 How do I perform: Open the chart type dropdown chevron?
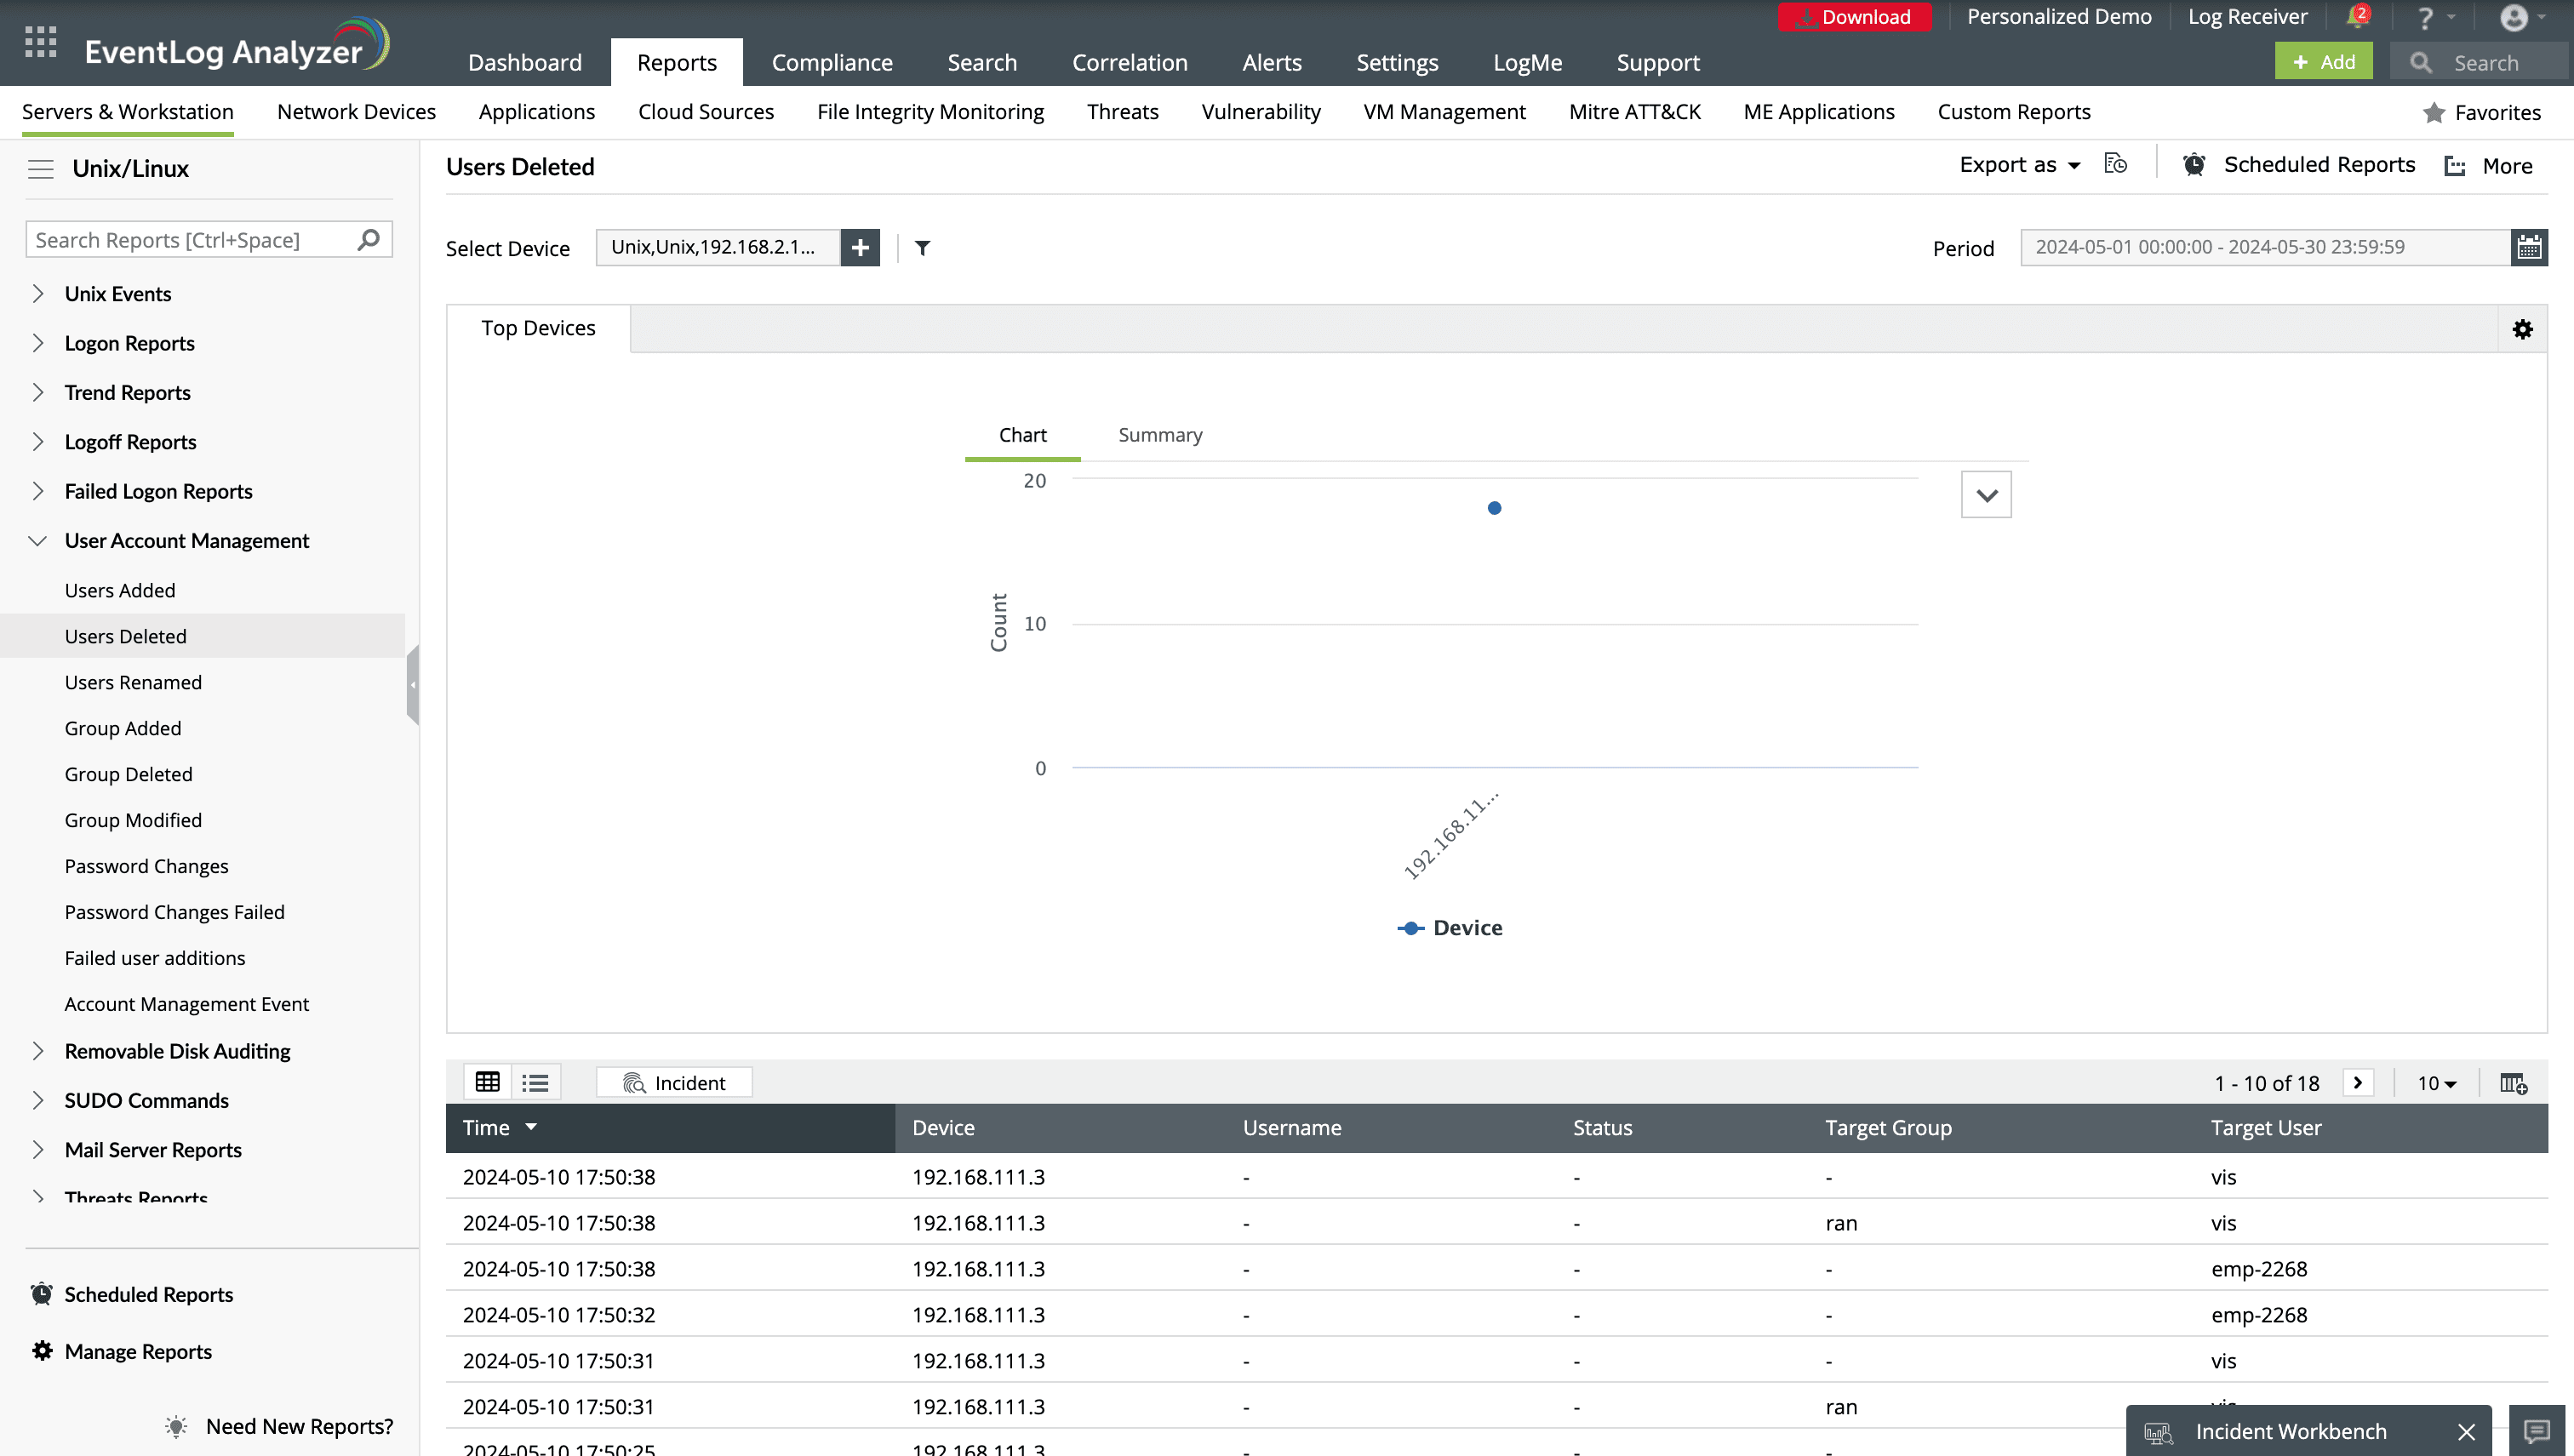tap(1986, 495)
